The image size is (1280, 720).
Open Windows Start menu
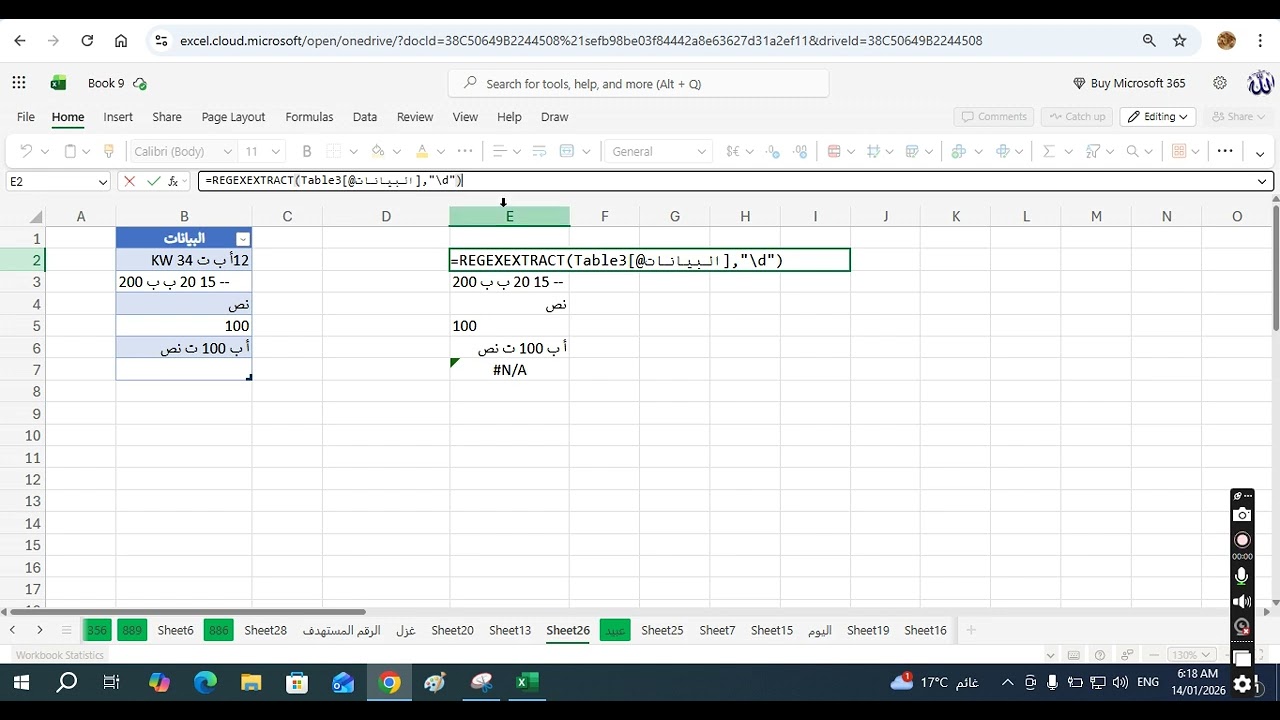[x=20, y=683]
